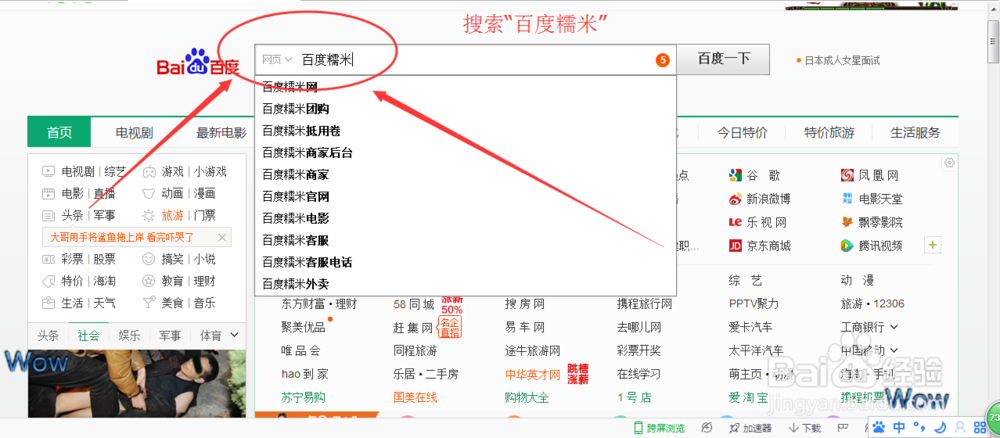Open the 大哥用手将鲨鱼拖上岸 news link

[122, 237]
